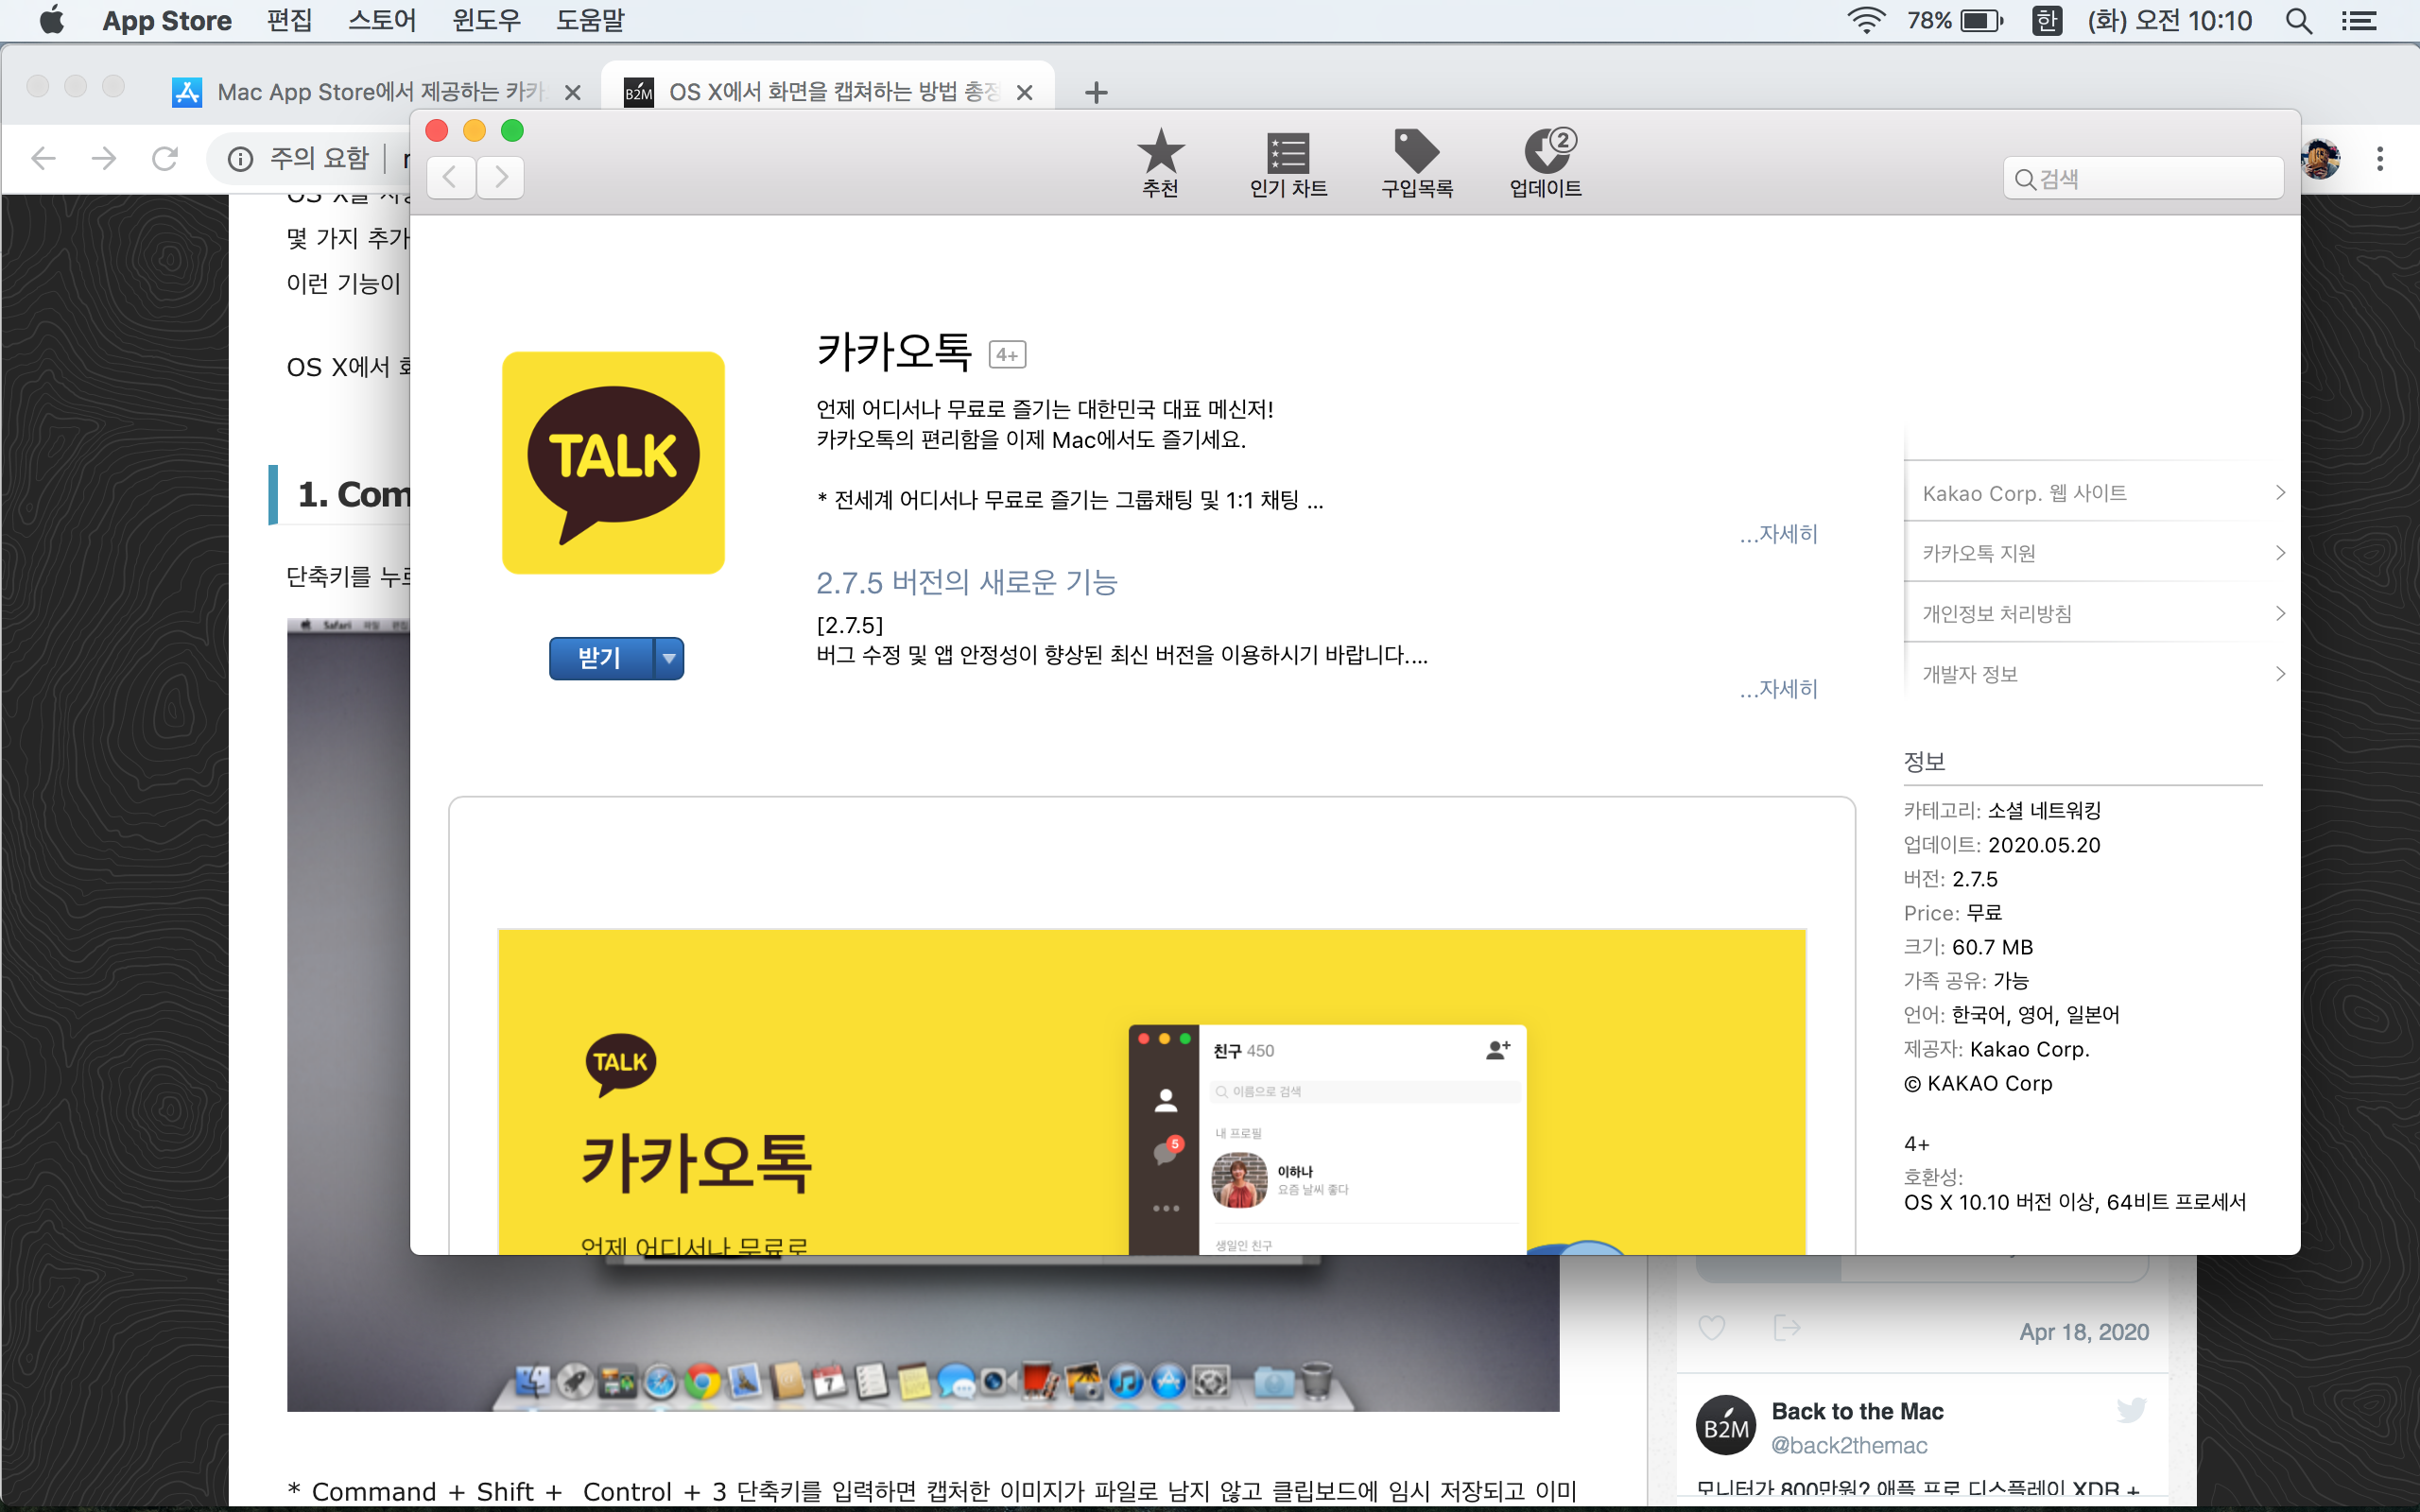Click 2.7.5 버전의 새로운 기능 heading
The image size is (2420, 1512).
(x=966, y=582)
